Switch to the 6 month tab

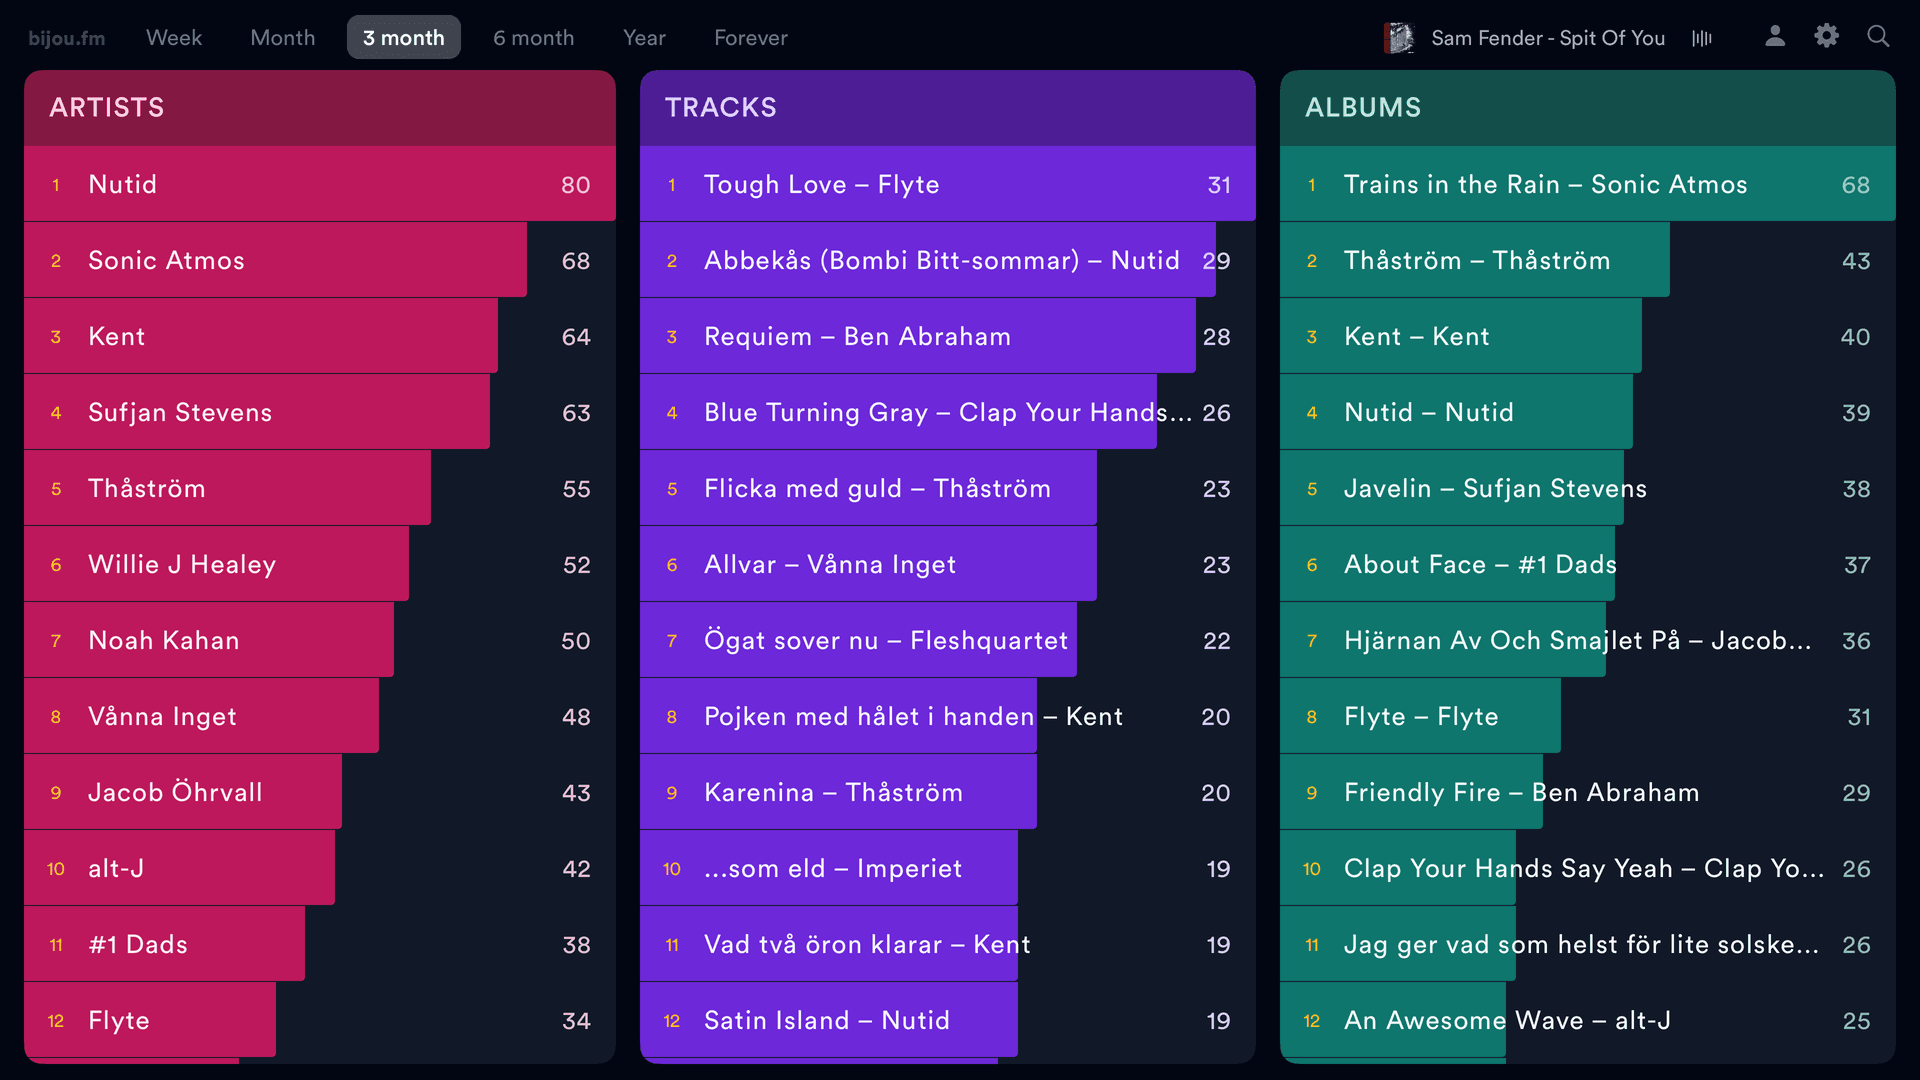(534, 38)
